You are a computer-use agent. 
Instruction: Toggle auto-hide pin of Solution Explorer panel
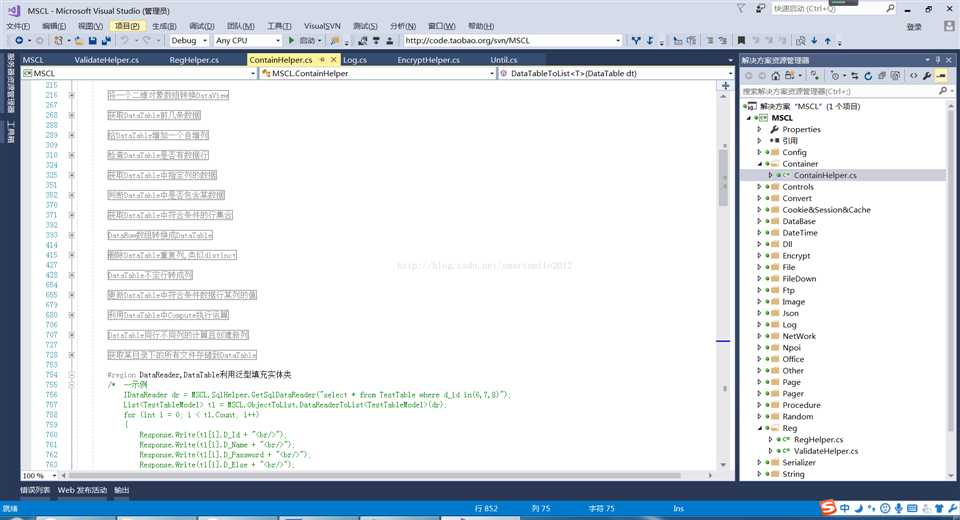pos(938,60)
